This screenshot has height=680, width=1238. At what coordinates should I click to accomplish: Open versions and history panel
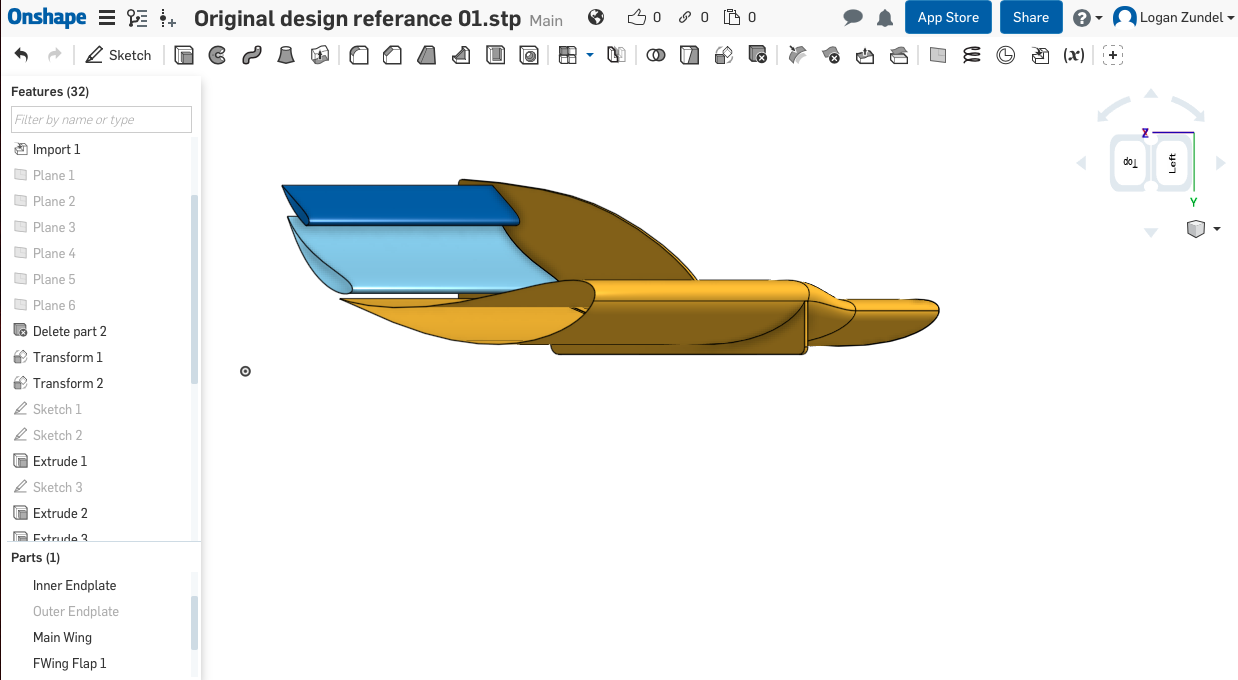click(x=138, y=17)
